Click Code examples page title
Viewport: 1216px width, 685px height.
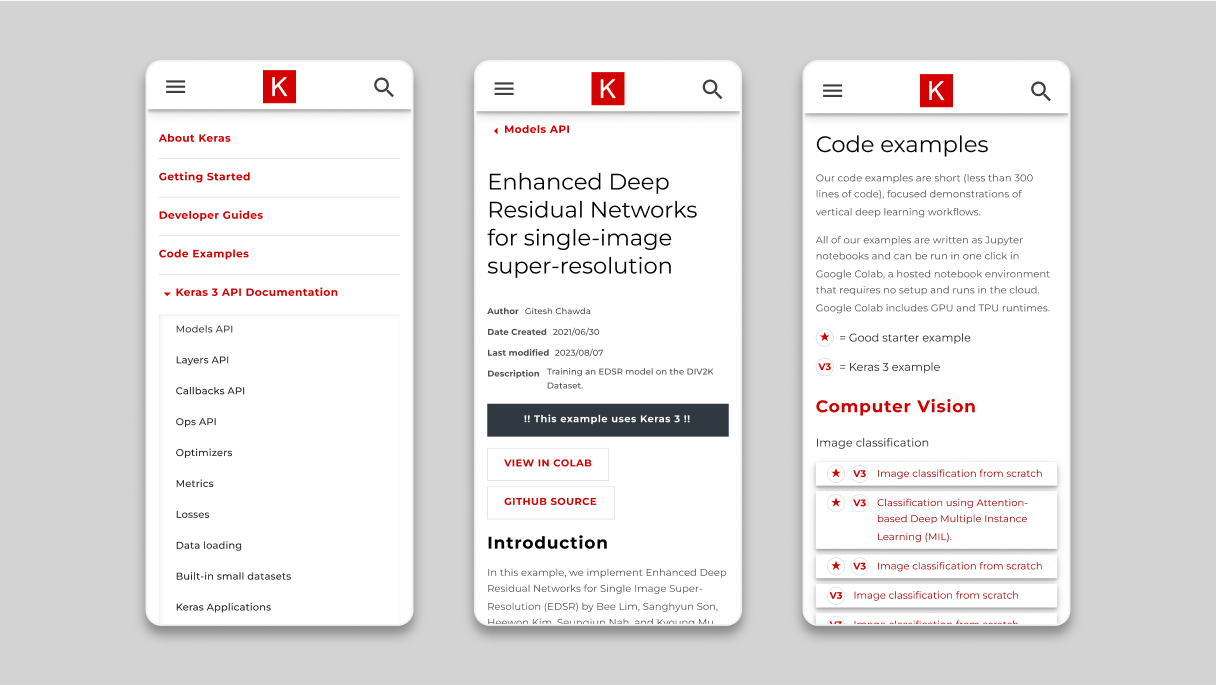(x=902, y=145)
